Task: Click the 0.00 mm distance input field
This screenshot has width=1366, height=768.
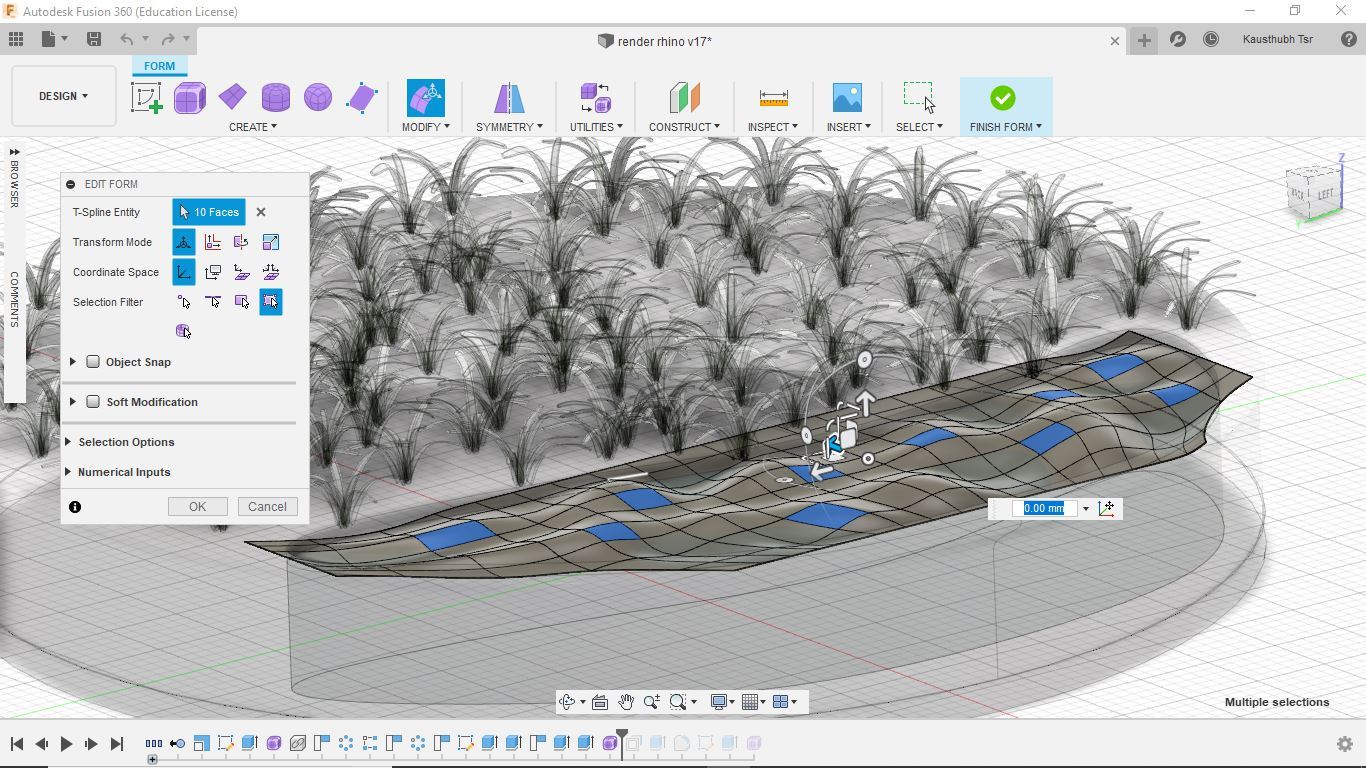Action: (x=1044, y=508)
